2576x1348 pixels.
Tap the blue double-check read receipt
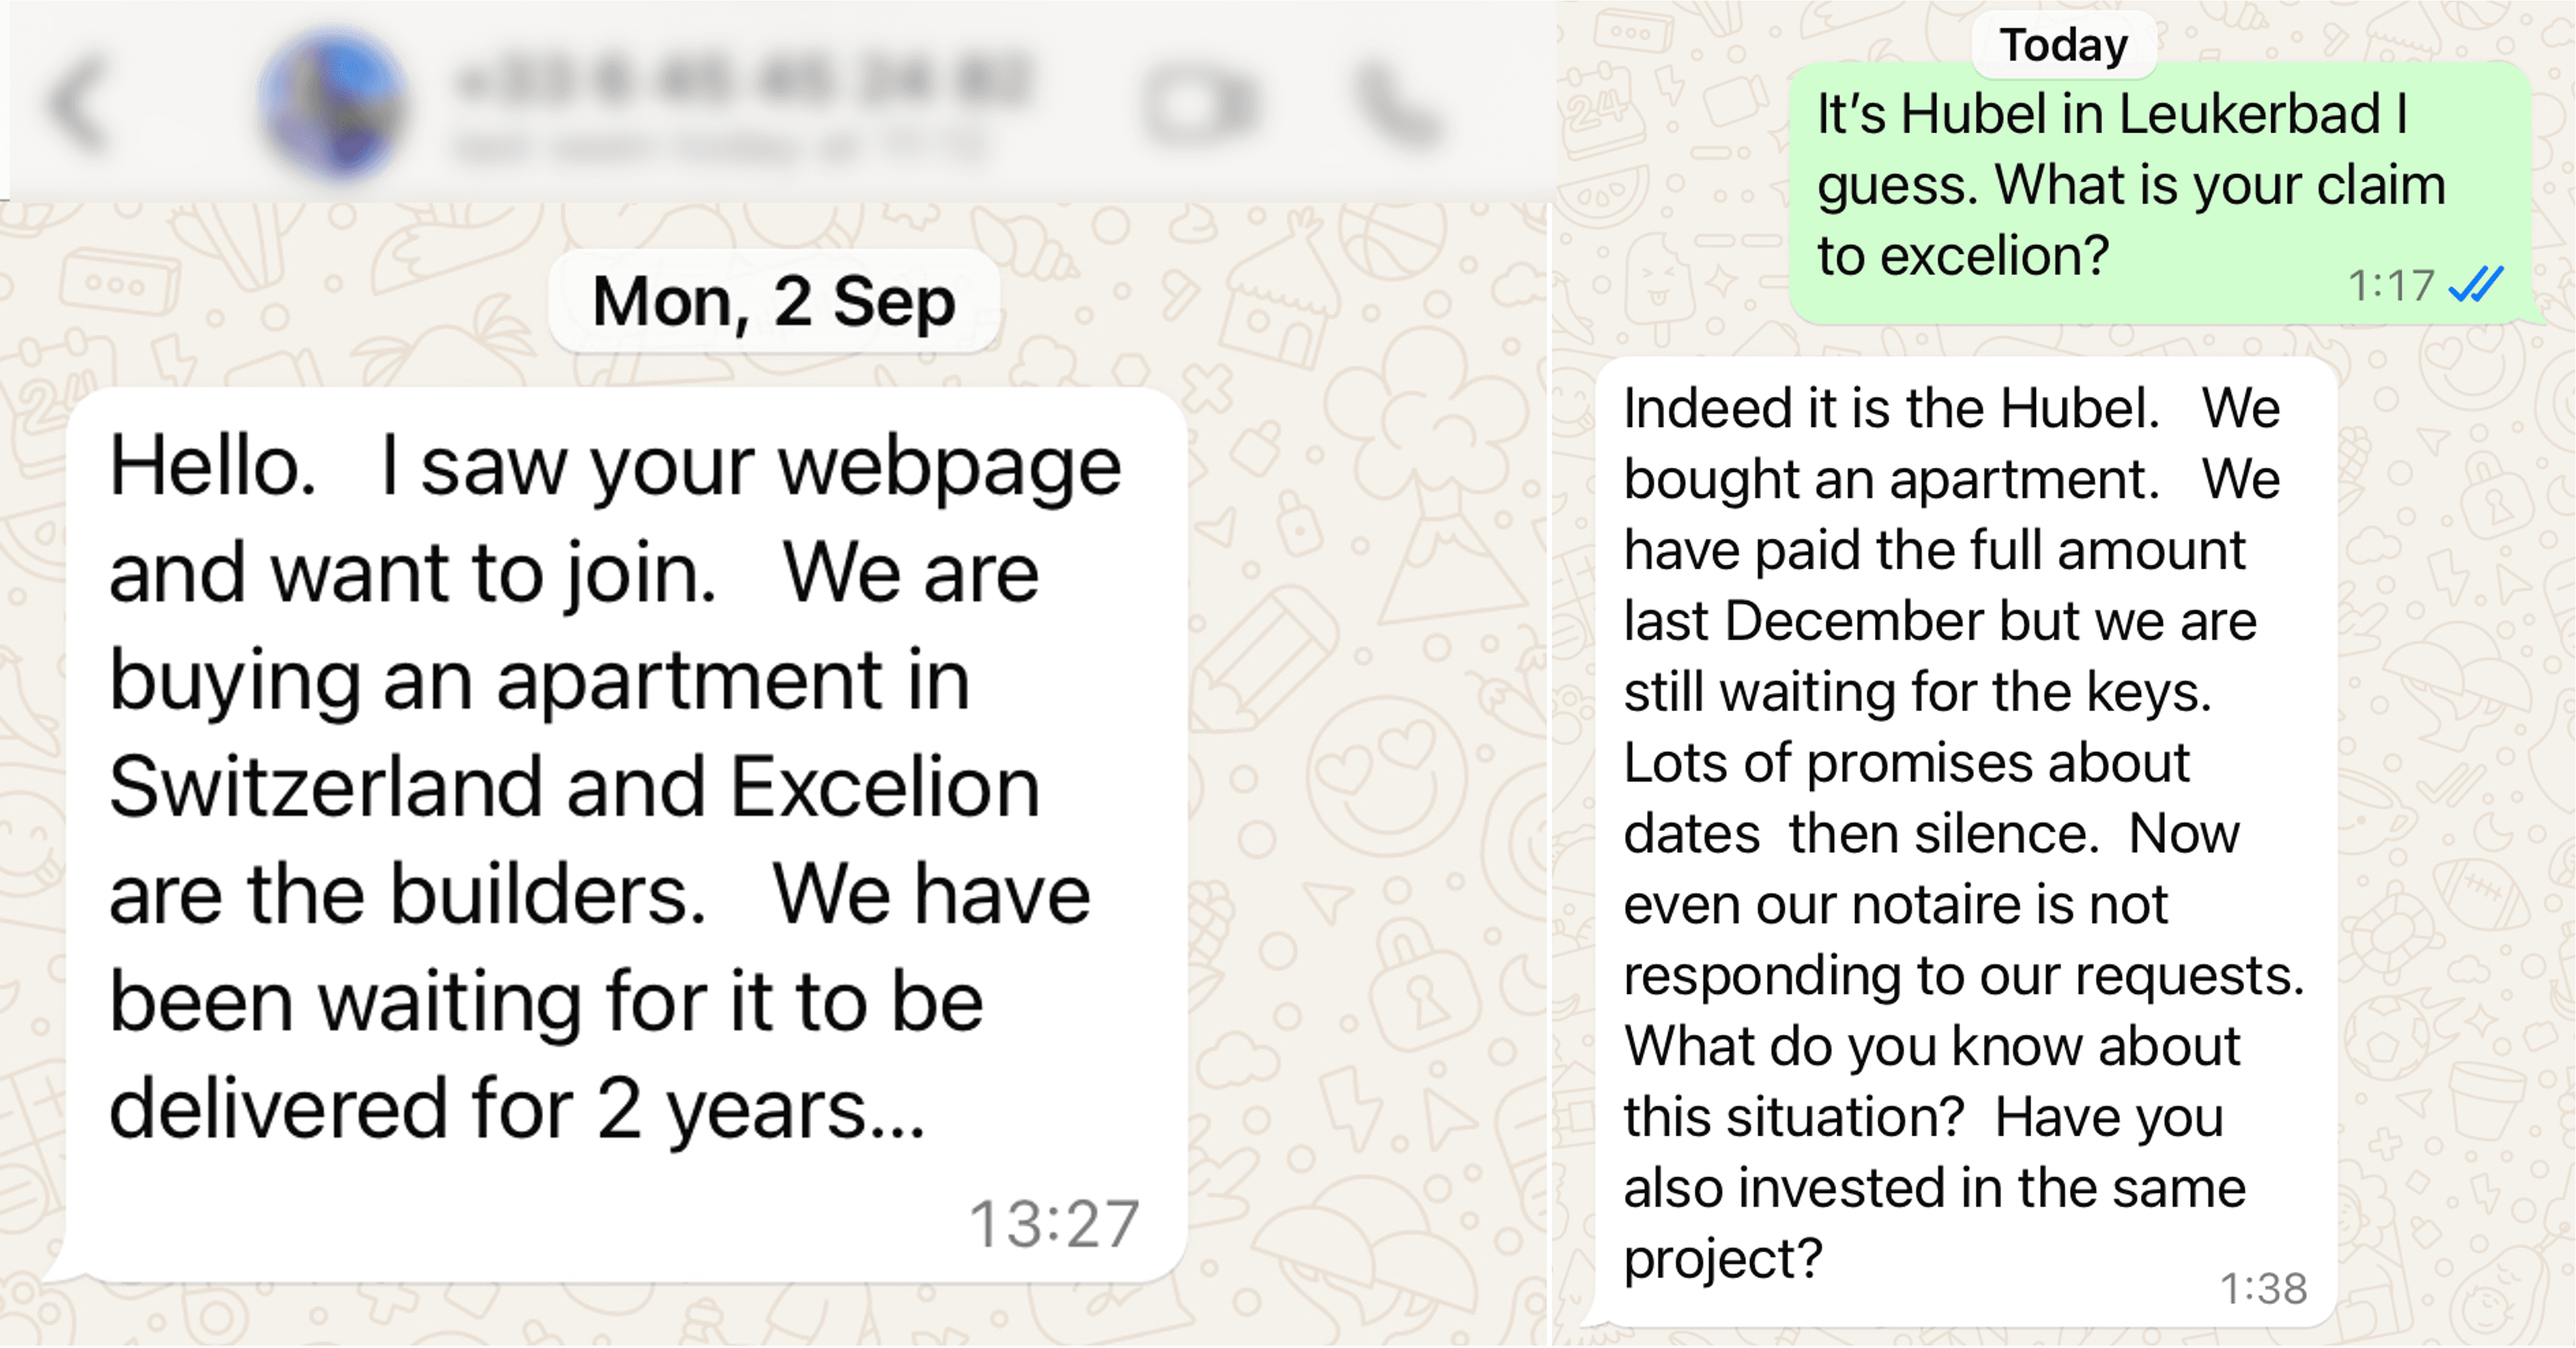(x=2476, y=285)
